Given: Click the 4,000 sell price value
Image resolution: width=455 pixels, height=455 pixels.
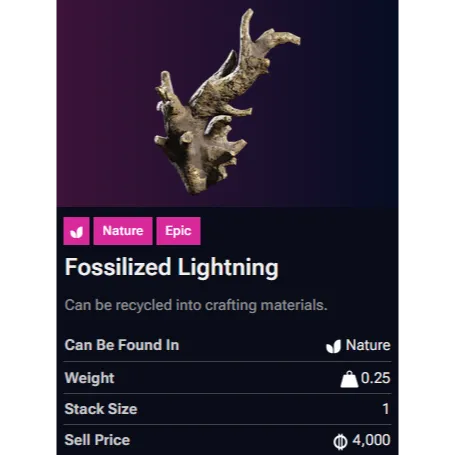Looking at the screenshot, I should (371, 440).
